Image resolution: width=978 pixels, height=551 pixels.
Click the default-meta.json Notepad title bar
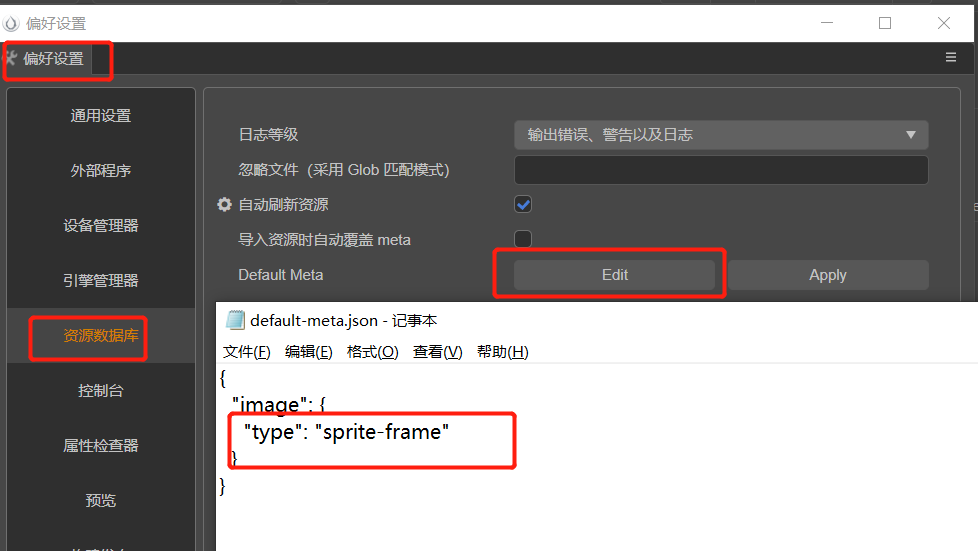click(596, 320)
